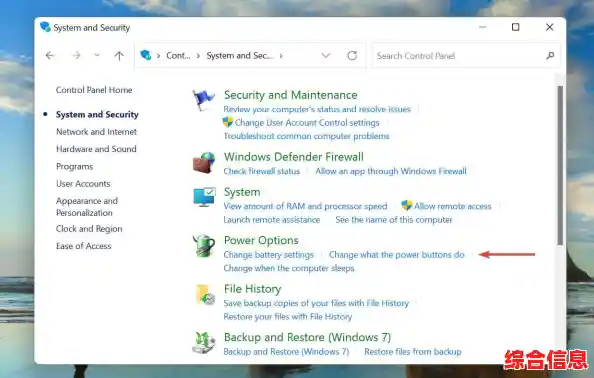Save backup copies with File History
594x378 pixels.
pos(316,303)
